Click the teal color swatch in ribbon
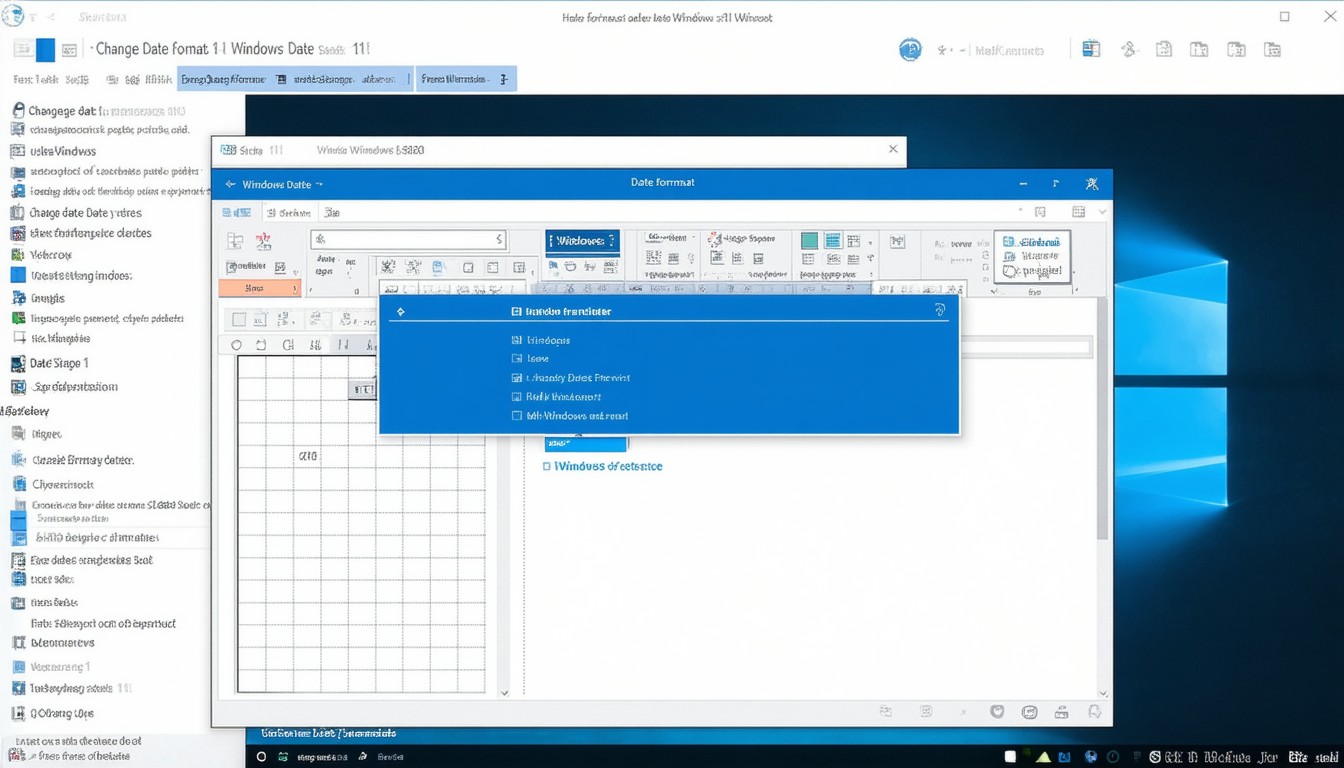 coord(809,241)
